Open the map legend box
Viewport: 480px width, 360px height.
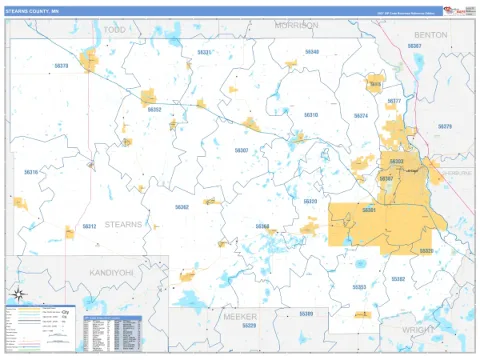coord(40,328)
